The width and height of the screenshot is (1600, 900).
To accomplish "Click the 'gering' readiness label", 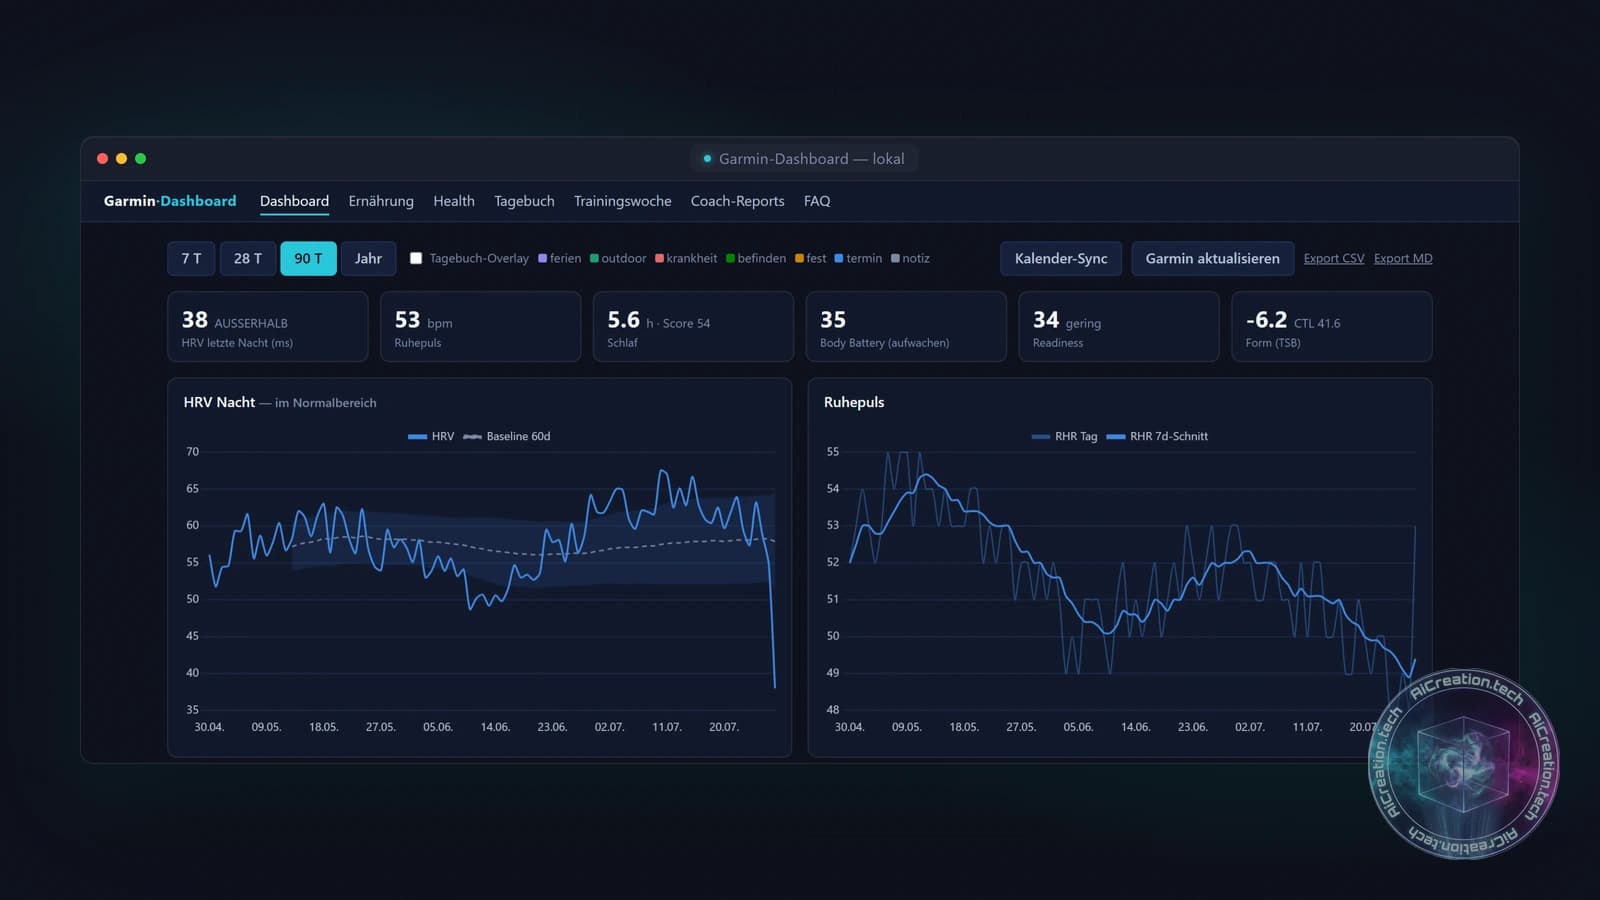I will click(1083, 323).
